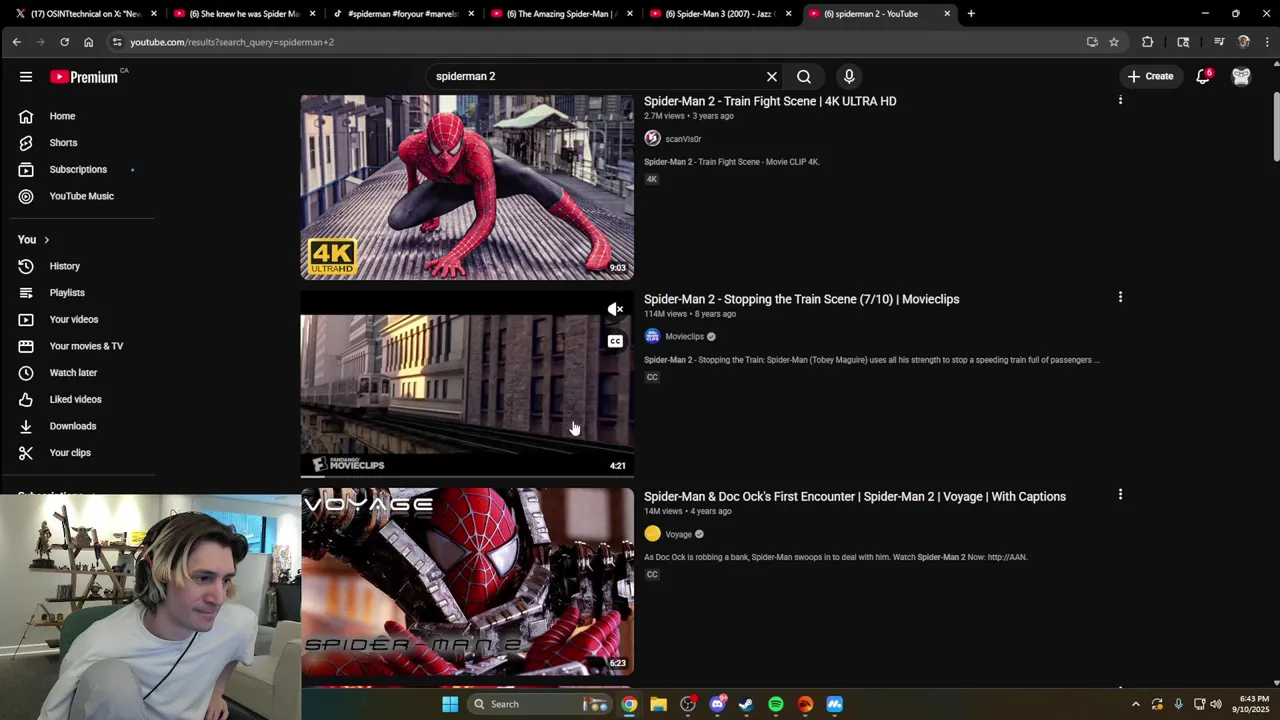1280x720 pixels.
Task: Reload the current page
Action: pos(64,42)
